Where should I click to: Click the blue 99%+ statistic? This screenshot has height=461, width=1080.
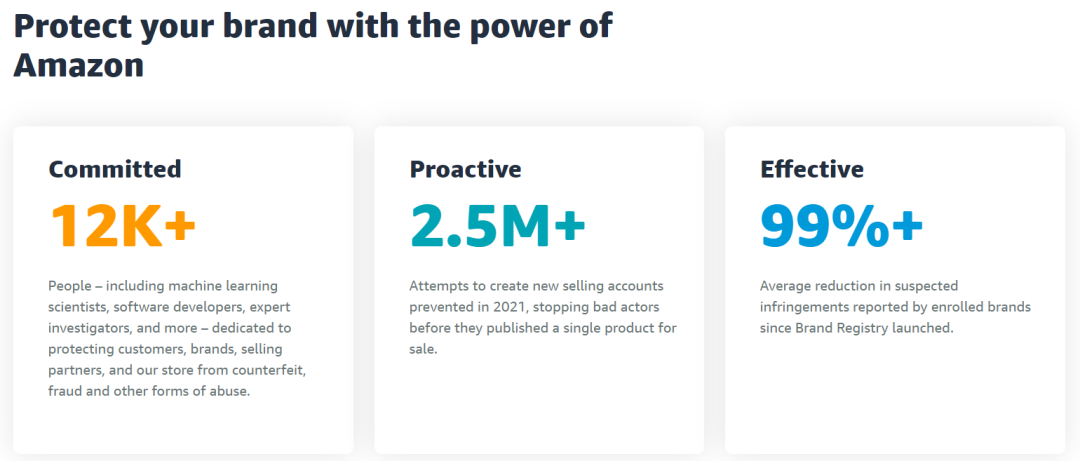[x=841, y=224]
